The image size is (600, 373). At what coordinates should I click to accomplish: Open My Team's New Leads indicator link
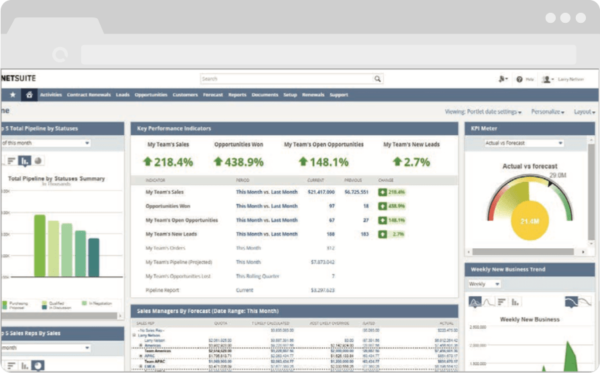point(171,234)
